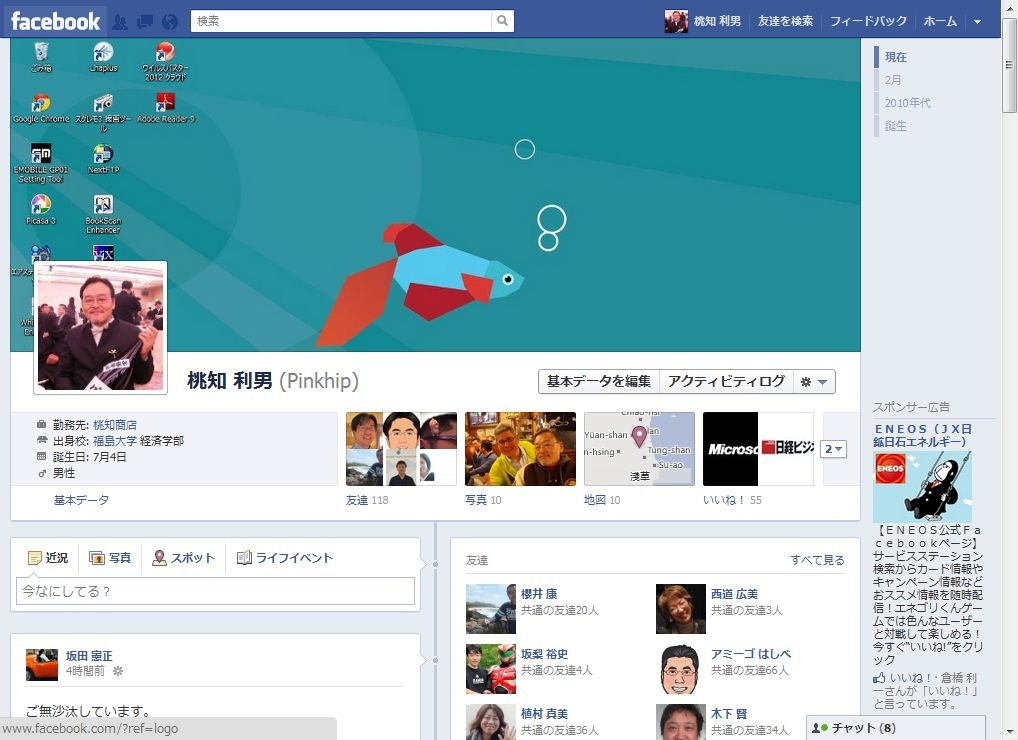The width and height of the screenshot is (1018, 740).
Task: Click the search magnifier button
Action: (x=503, y=21)
